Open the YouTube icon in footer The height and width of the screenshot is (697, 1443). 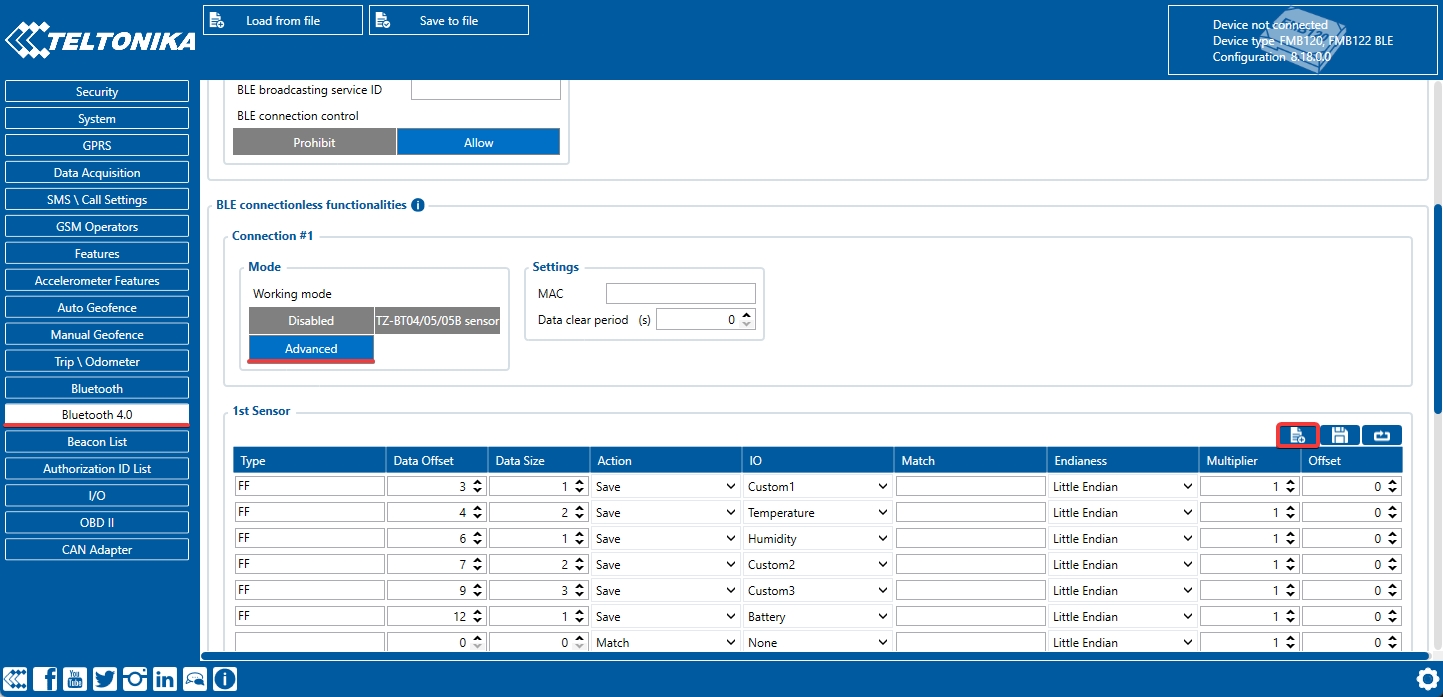click(75, 679)
